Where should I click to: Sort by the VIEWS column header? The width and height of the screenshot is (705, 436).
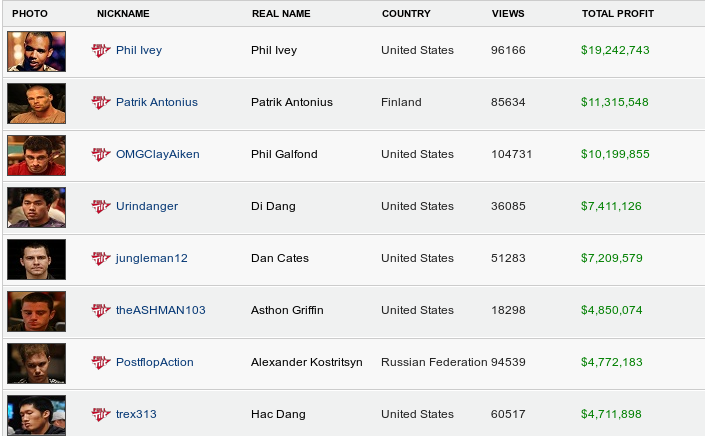click(508, 13)
